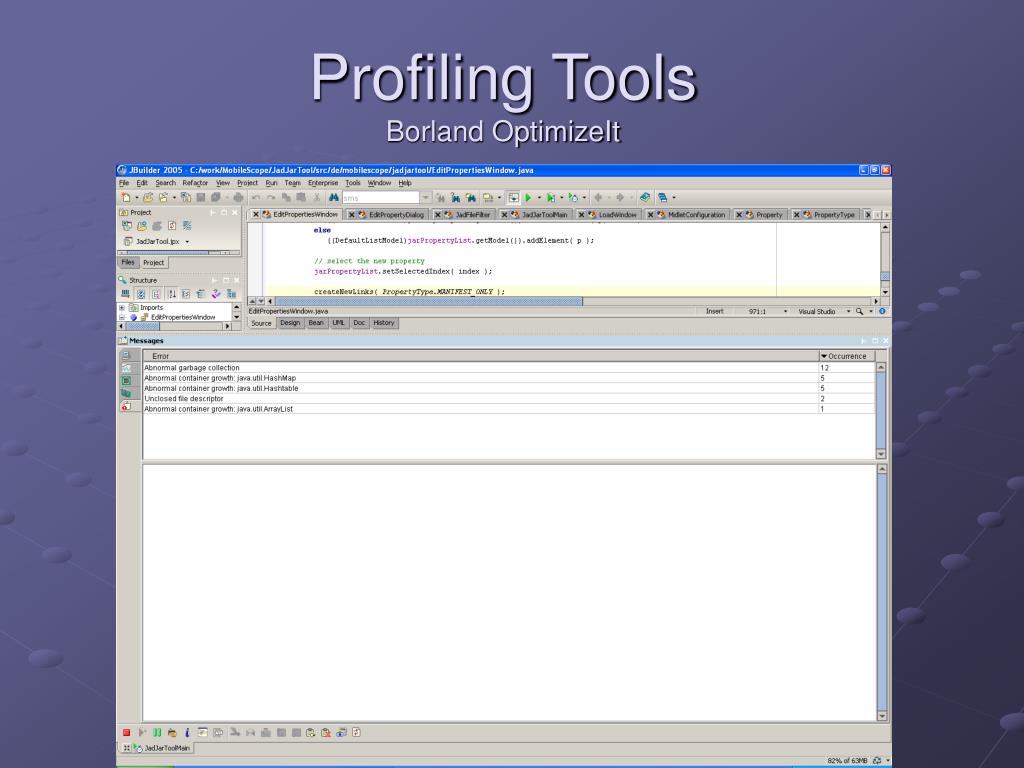Click the green Pause program icon
Viewport: 1024px width, 768px height.
pyautogui.click(x=157, y=733)
